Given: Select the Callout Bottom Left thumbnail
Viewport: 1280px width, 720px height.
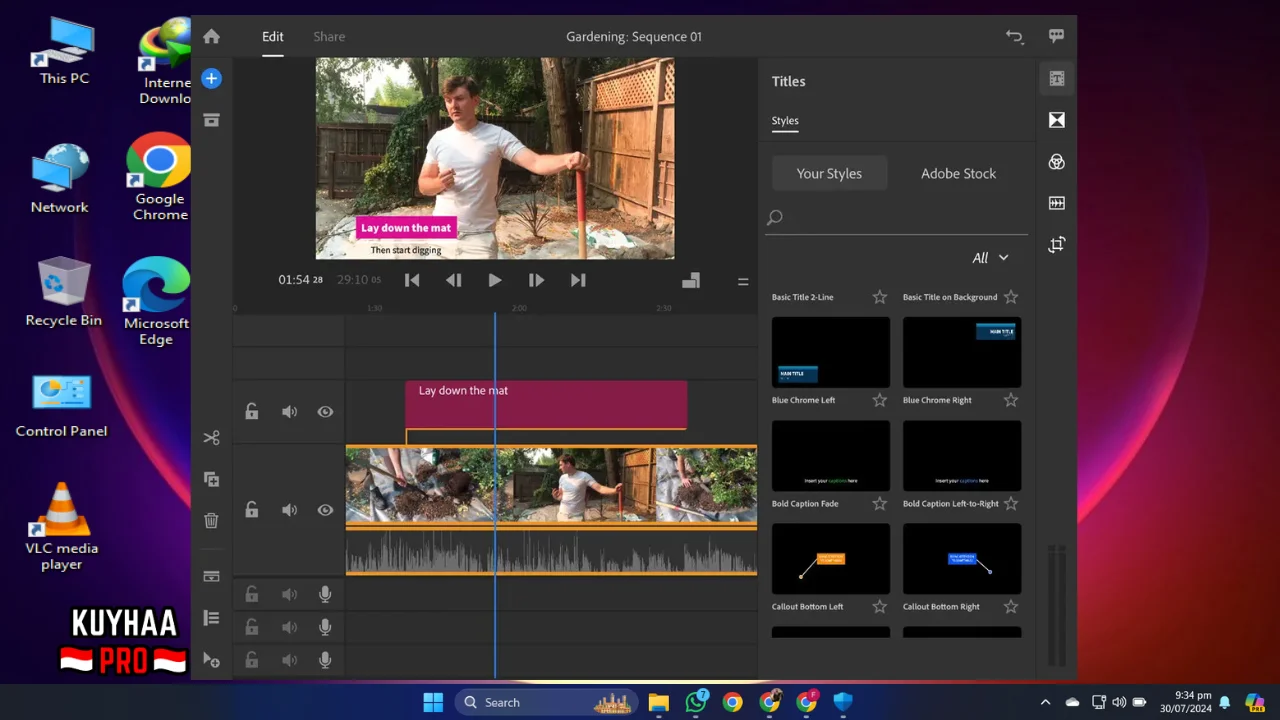Looking at the screenshot, I should point(831,558).
